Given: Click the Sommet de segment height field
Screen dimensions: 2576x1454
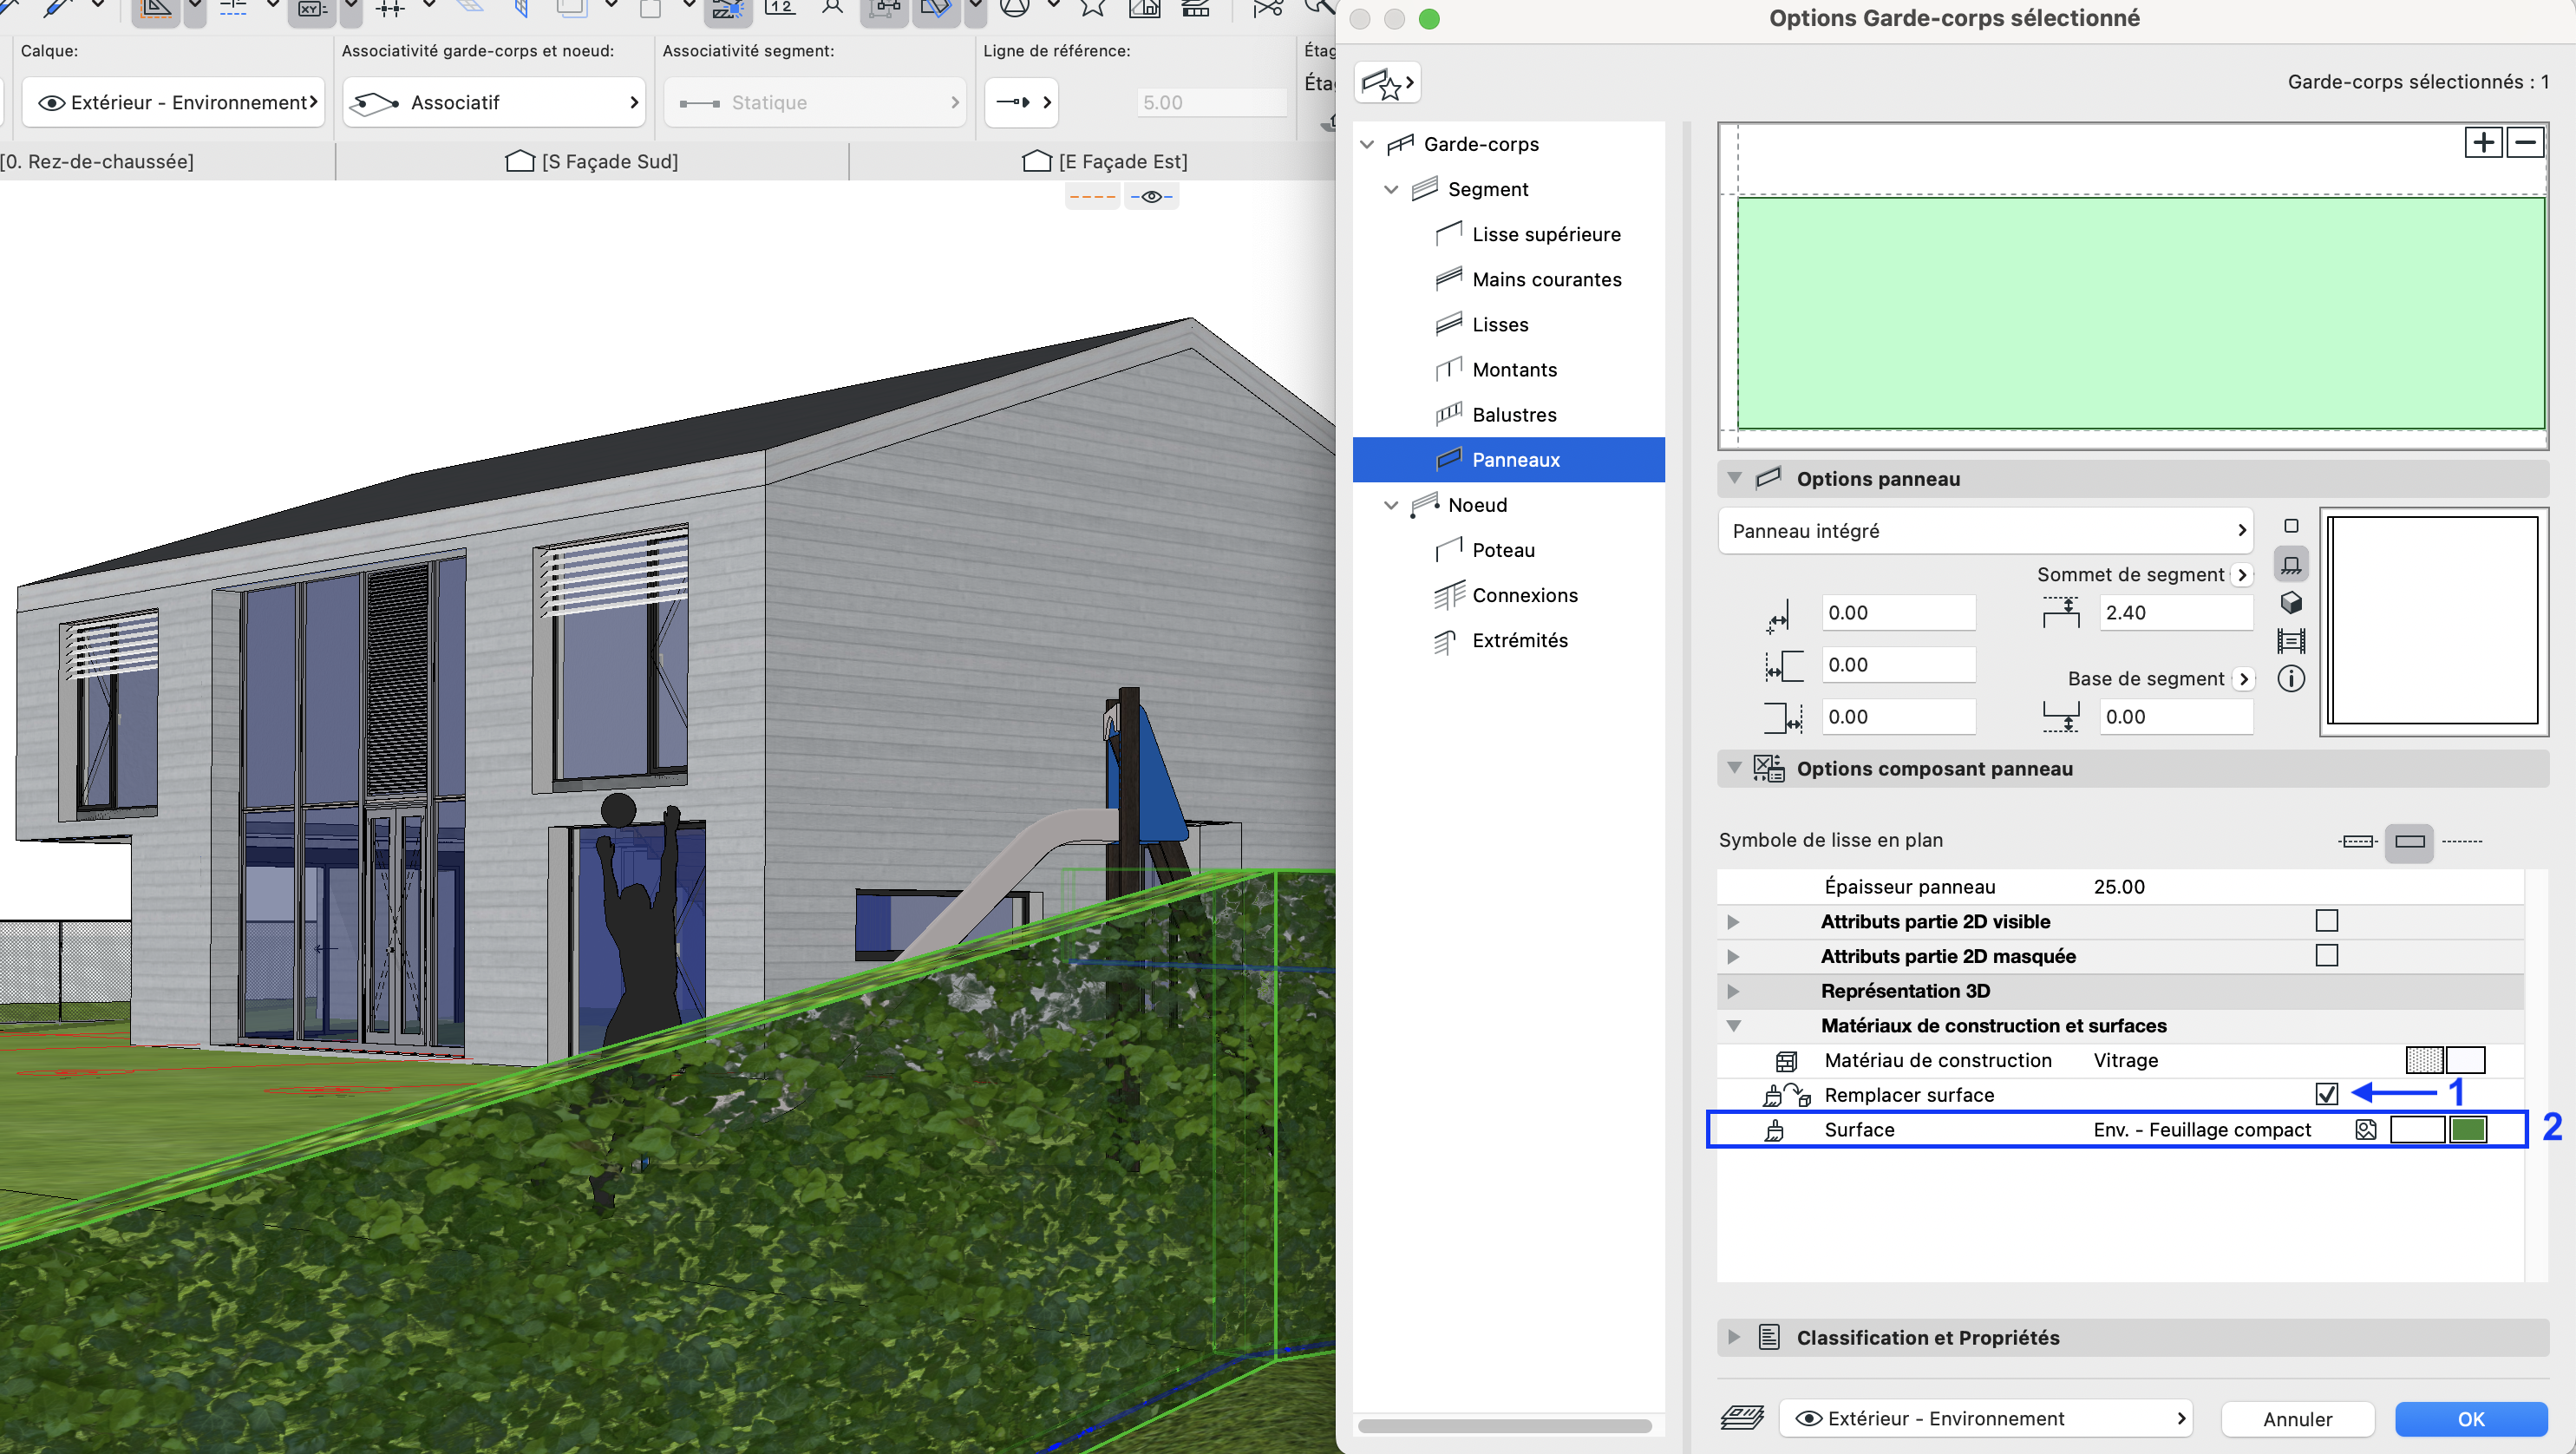Looking at the screenshot, I should [x=2175, y=613].
